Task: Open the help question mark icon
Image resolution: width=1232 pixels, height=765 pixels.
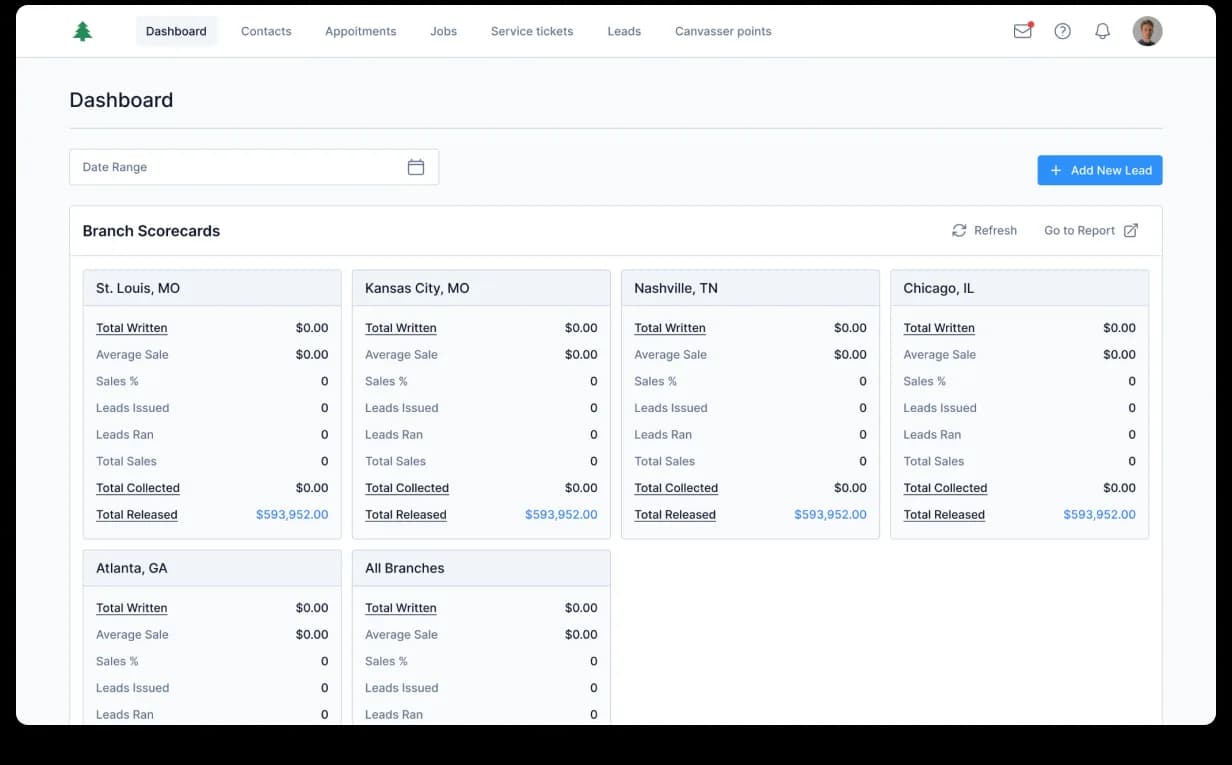Action: [x=1063, y=31]
